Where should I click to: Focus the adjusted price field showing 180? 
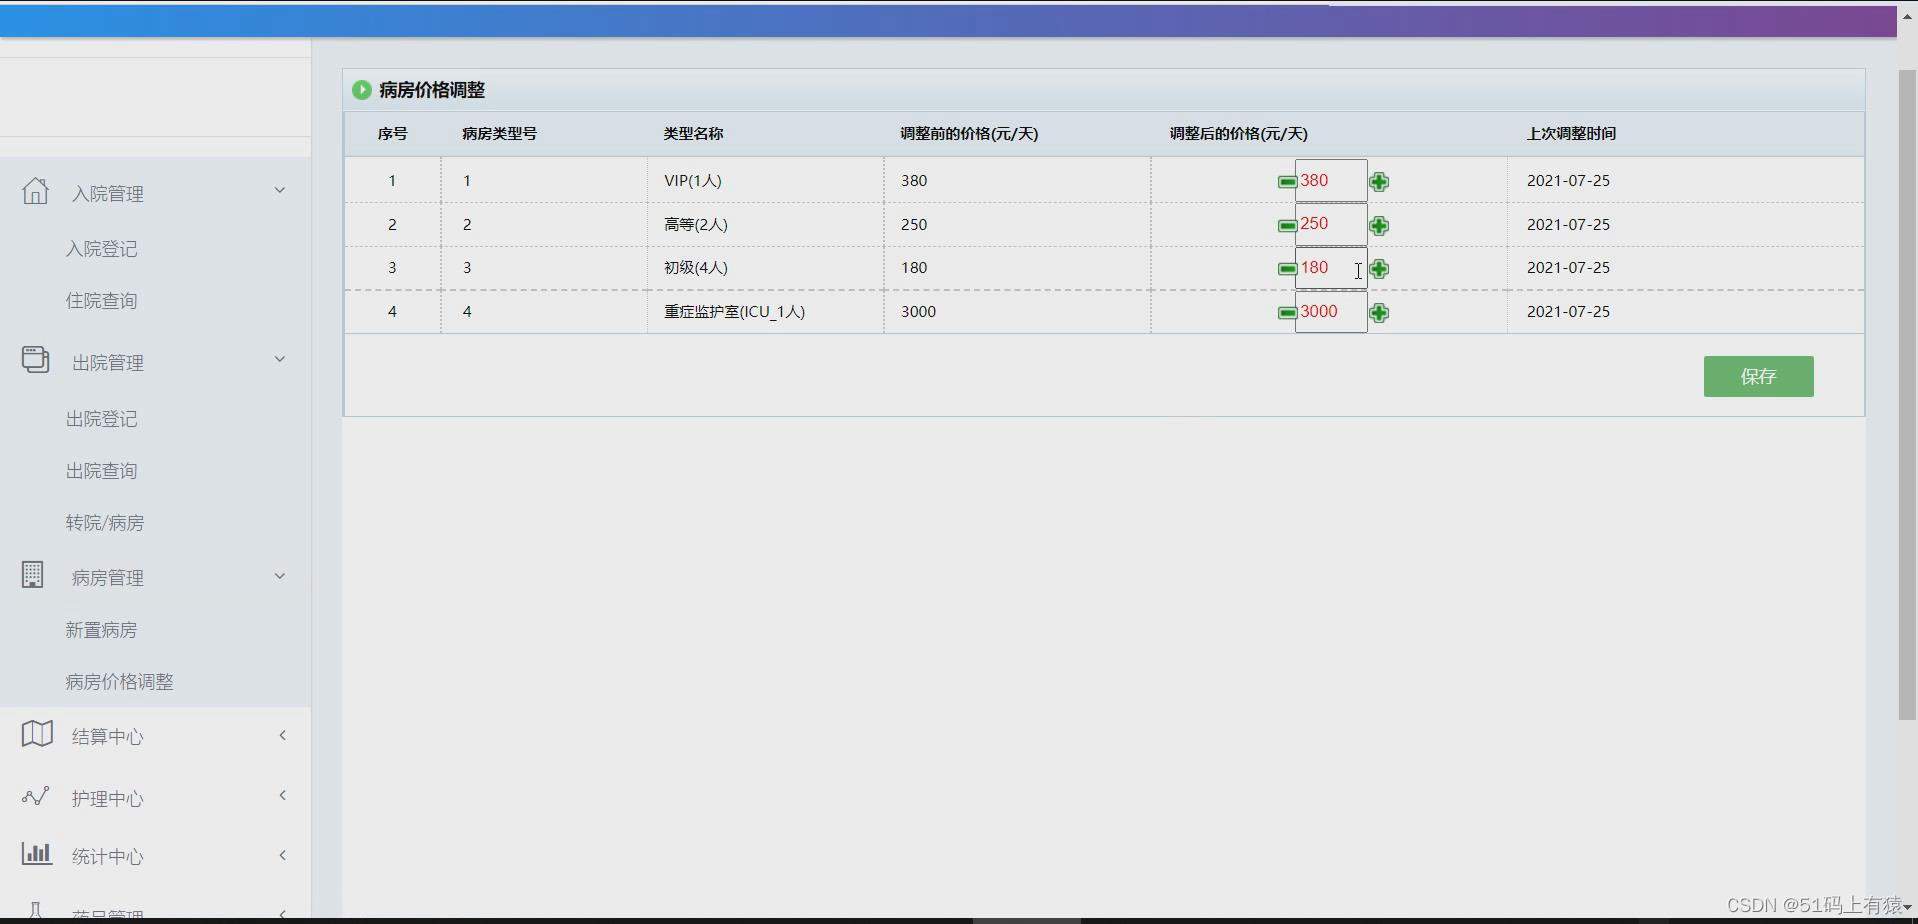pyautogui.click(x=1331, y=268)
